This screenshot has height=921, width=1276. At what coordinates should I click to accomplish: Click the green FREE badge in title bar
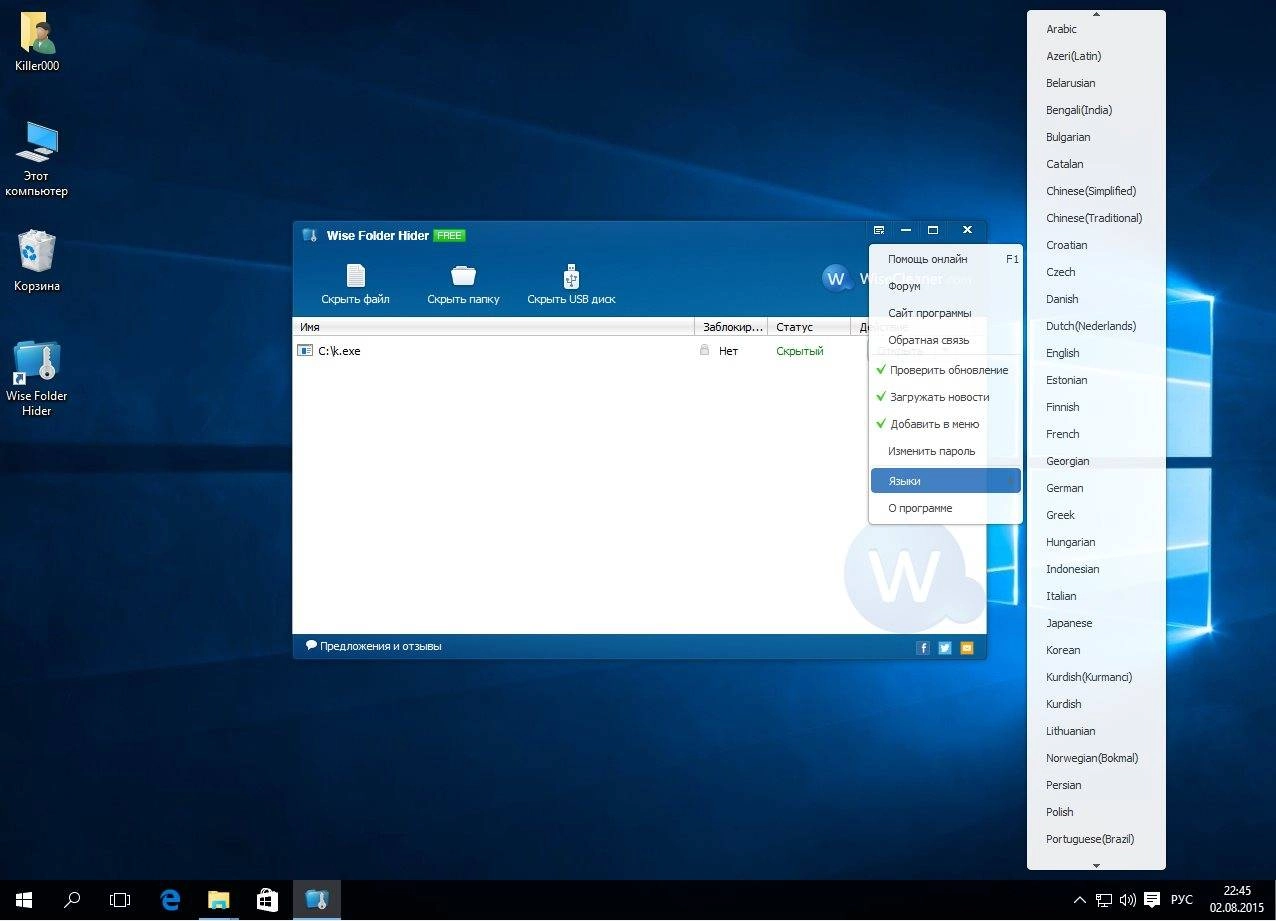coord(449,236)
